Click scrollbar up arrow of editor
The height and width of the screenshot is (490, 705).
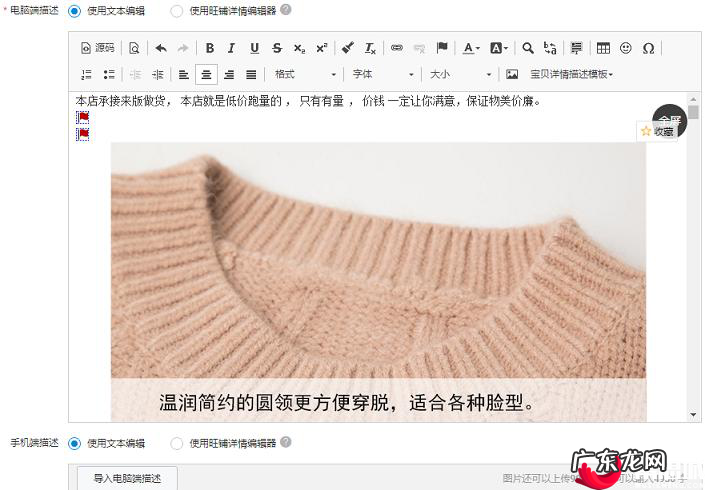(x=693, y=99)
